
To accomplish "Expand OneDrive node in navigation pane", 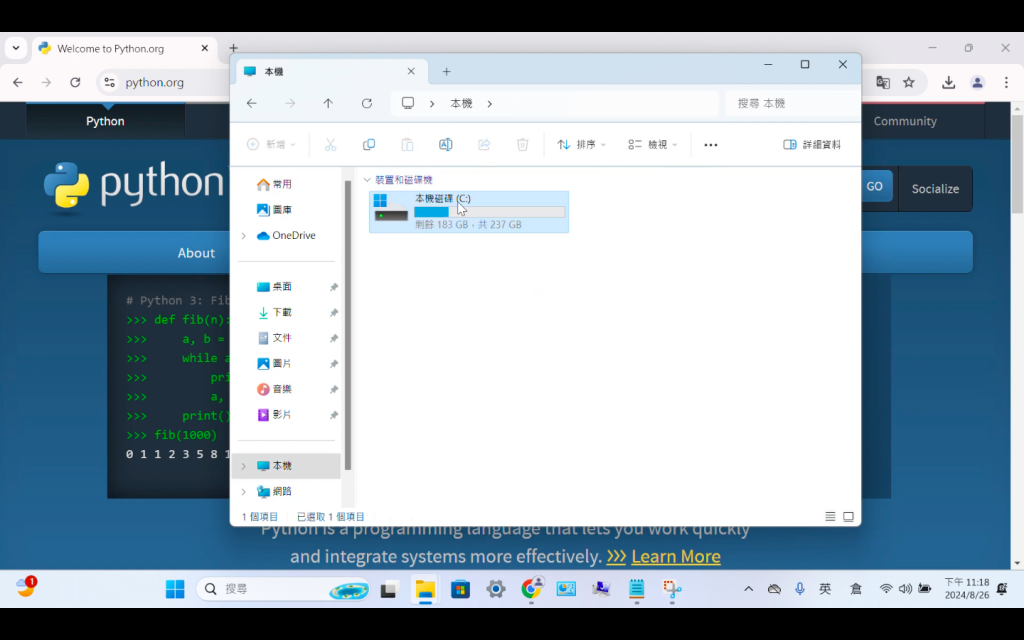I will coord(244,236).
